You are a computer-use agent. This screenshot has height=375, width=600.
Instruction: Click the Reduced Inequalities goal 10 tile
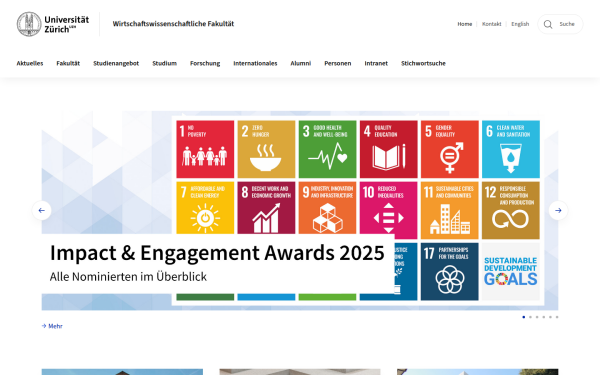coord(388,209)
